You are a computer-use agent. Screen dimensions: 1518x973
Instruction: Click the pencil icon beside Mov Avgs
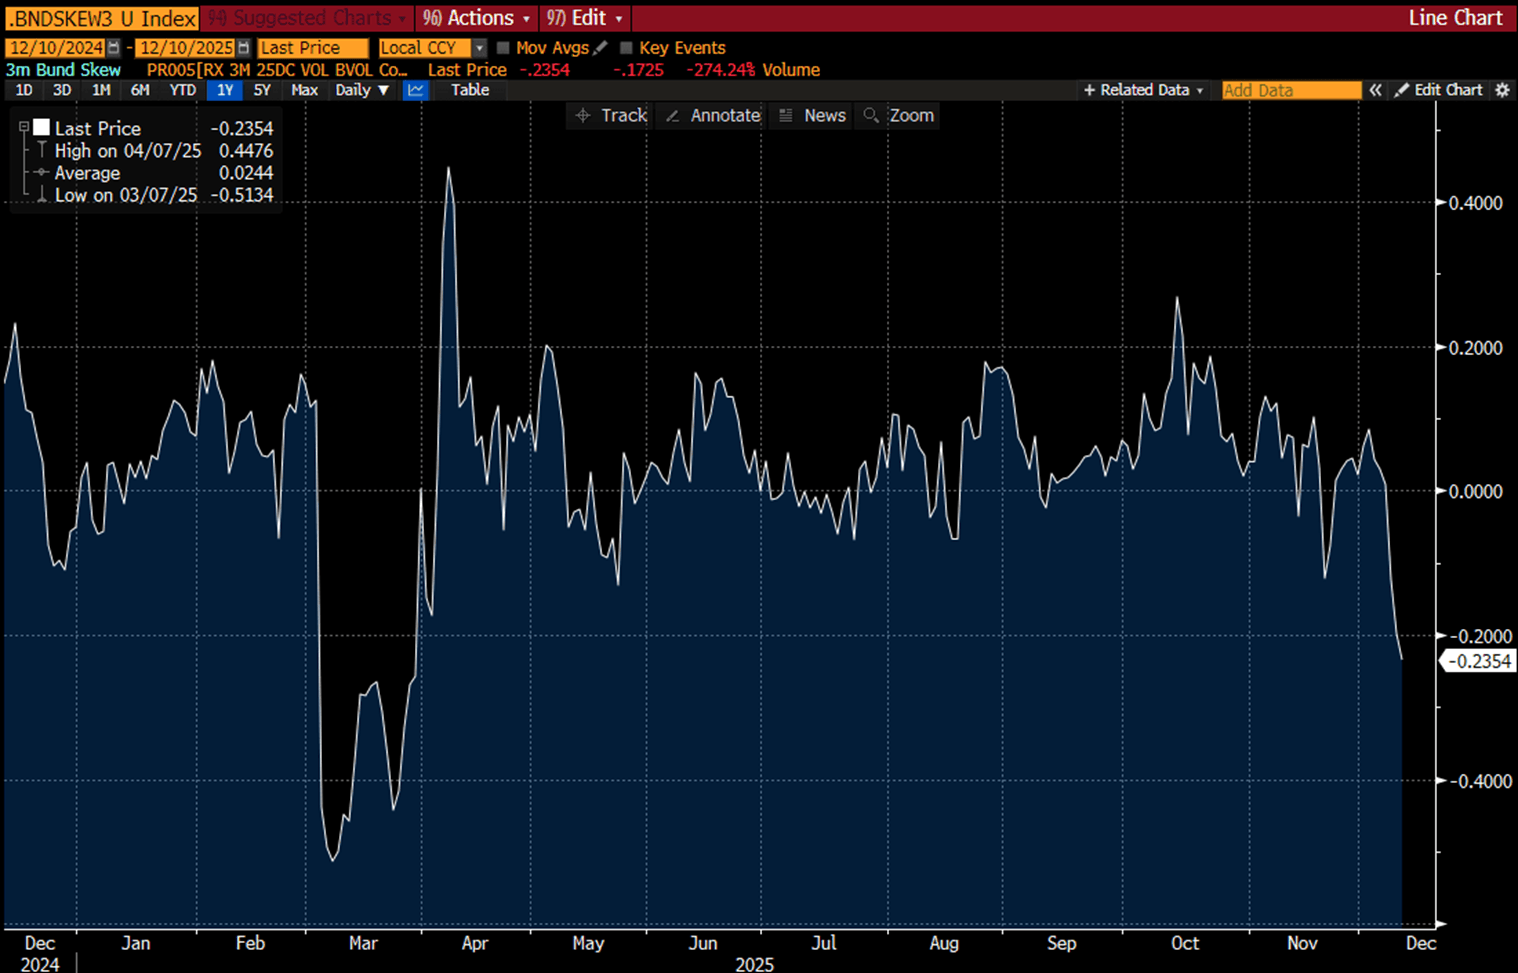click(x=600, y=48)
